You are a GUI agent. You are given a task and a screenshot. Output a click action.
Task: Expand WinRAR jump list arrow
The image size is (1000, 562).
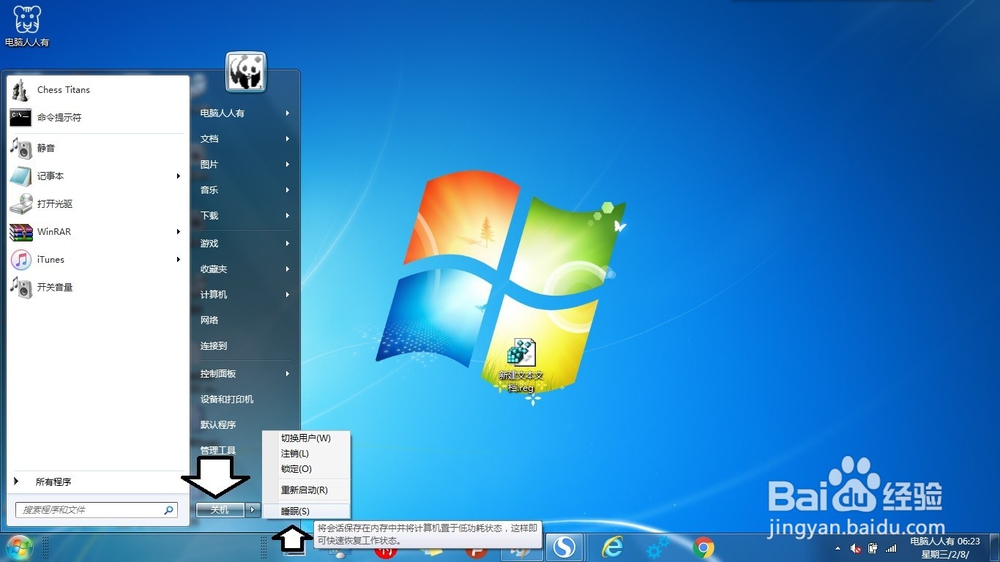point(179,232)
